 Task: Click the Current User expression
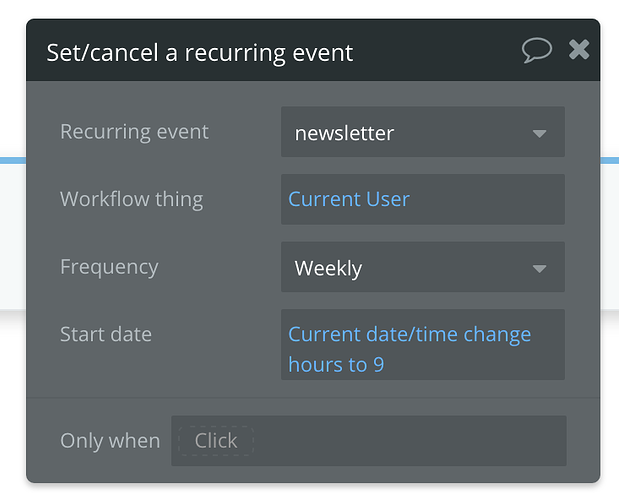(x=349, y=199)
